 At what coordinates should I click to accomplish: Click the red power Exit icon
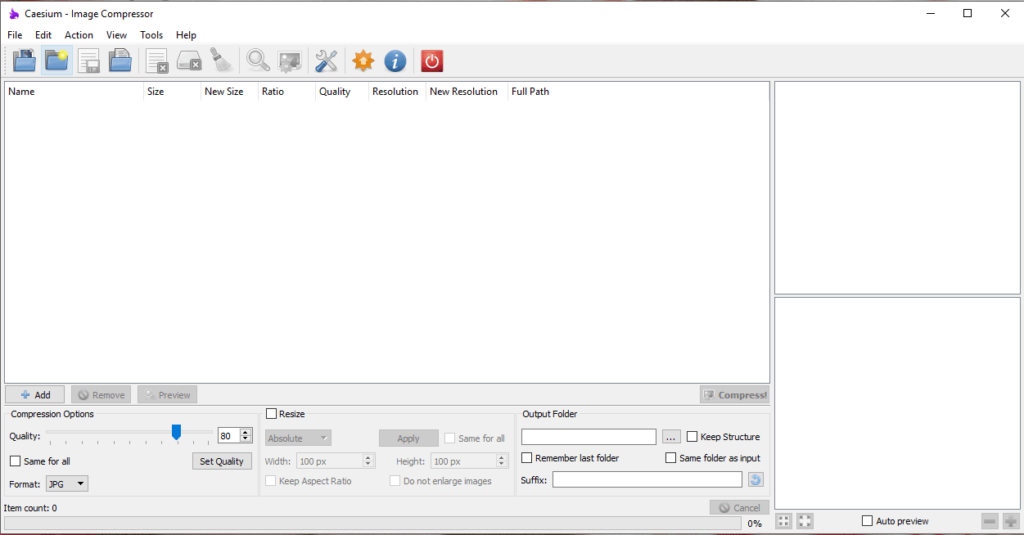coord(432,61)
